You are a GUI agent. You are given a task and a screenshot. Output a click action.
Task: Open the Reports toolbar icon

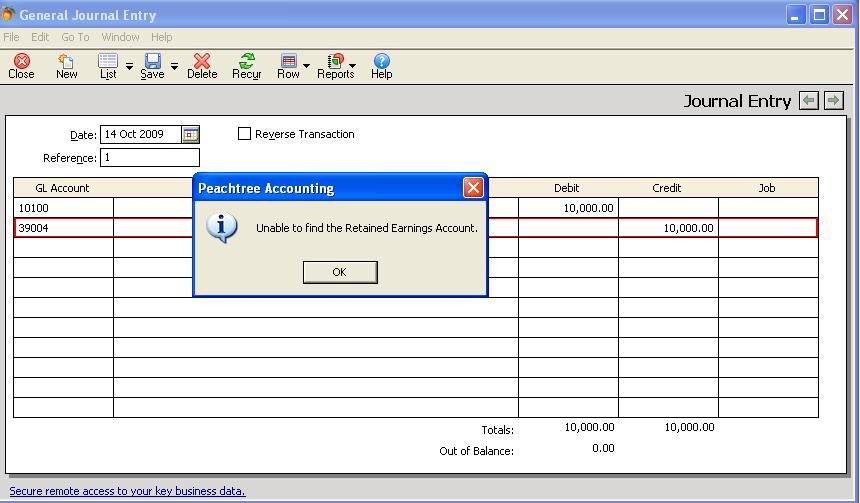[336, 66]
